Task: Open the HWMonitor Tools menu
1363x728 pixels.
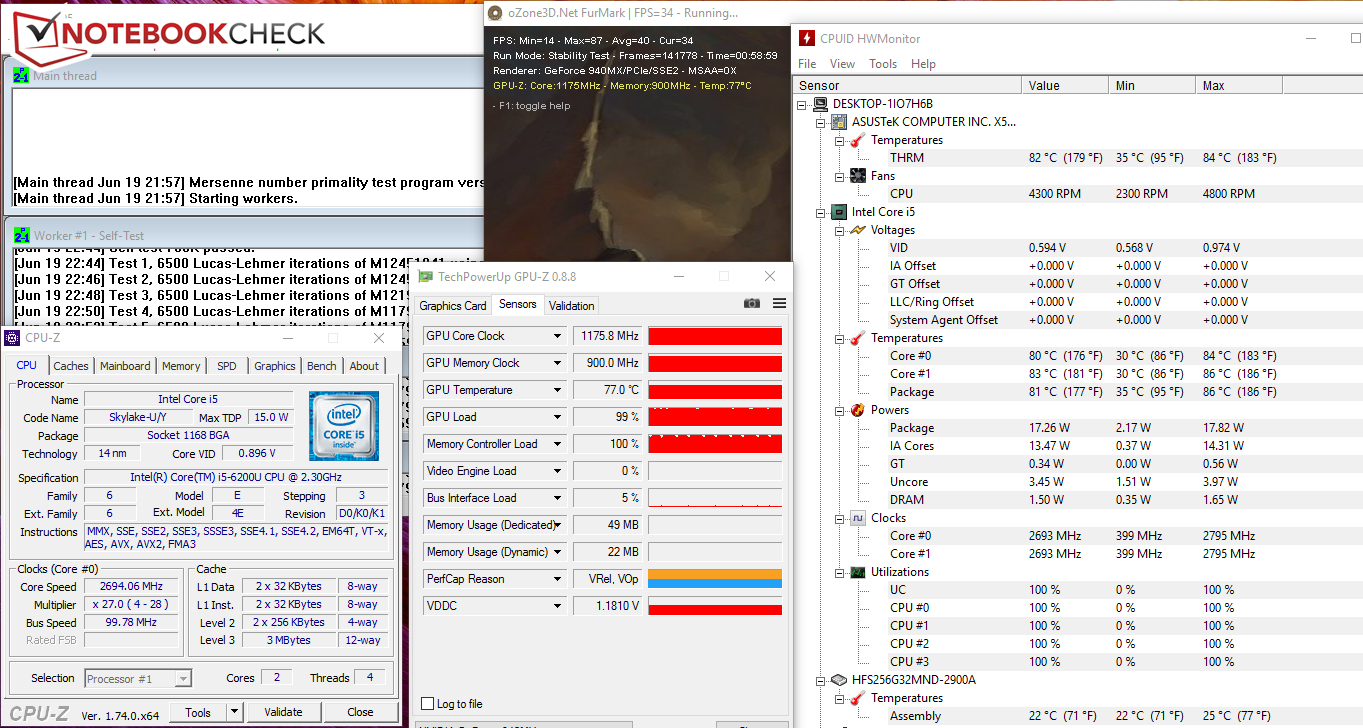Action: (883, 64)
